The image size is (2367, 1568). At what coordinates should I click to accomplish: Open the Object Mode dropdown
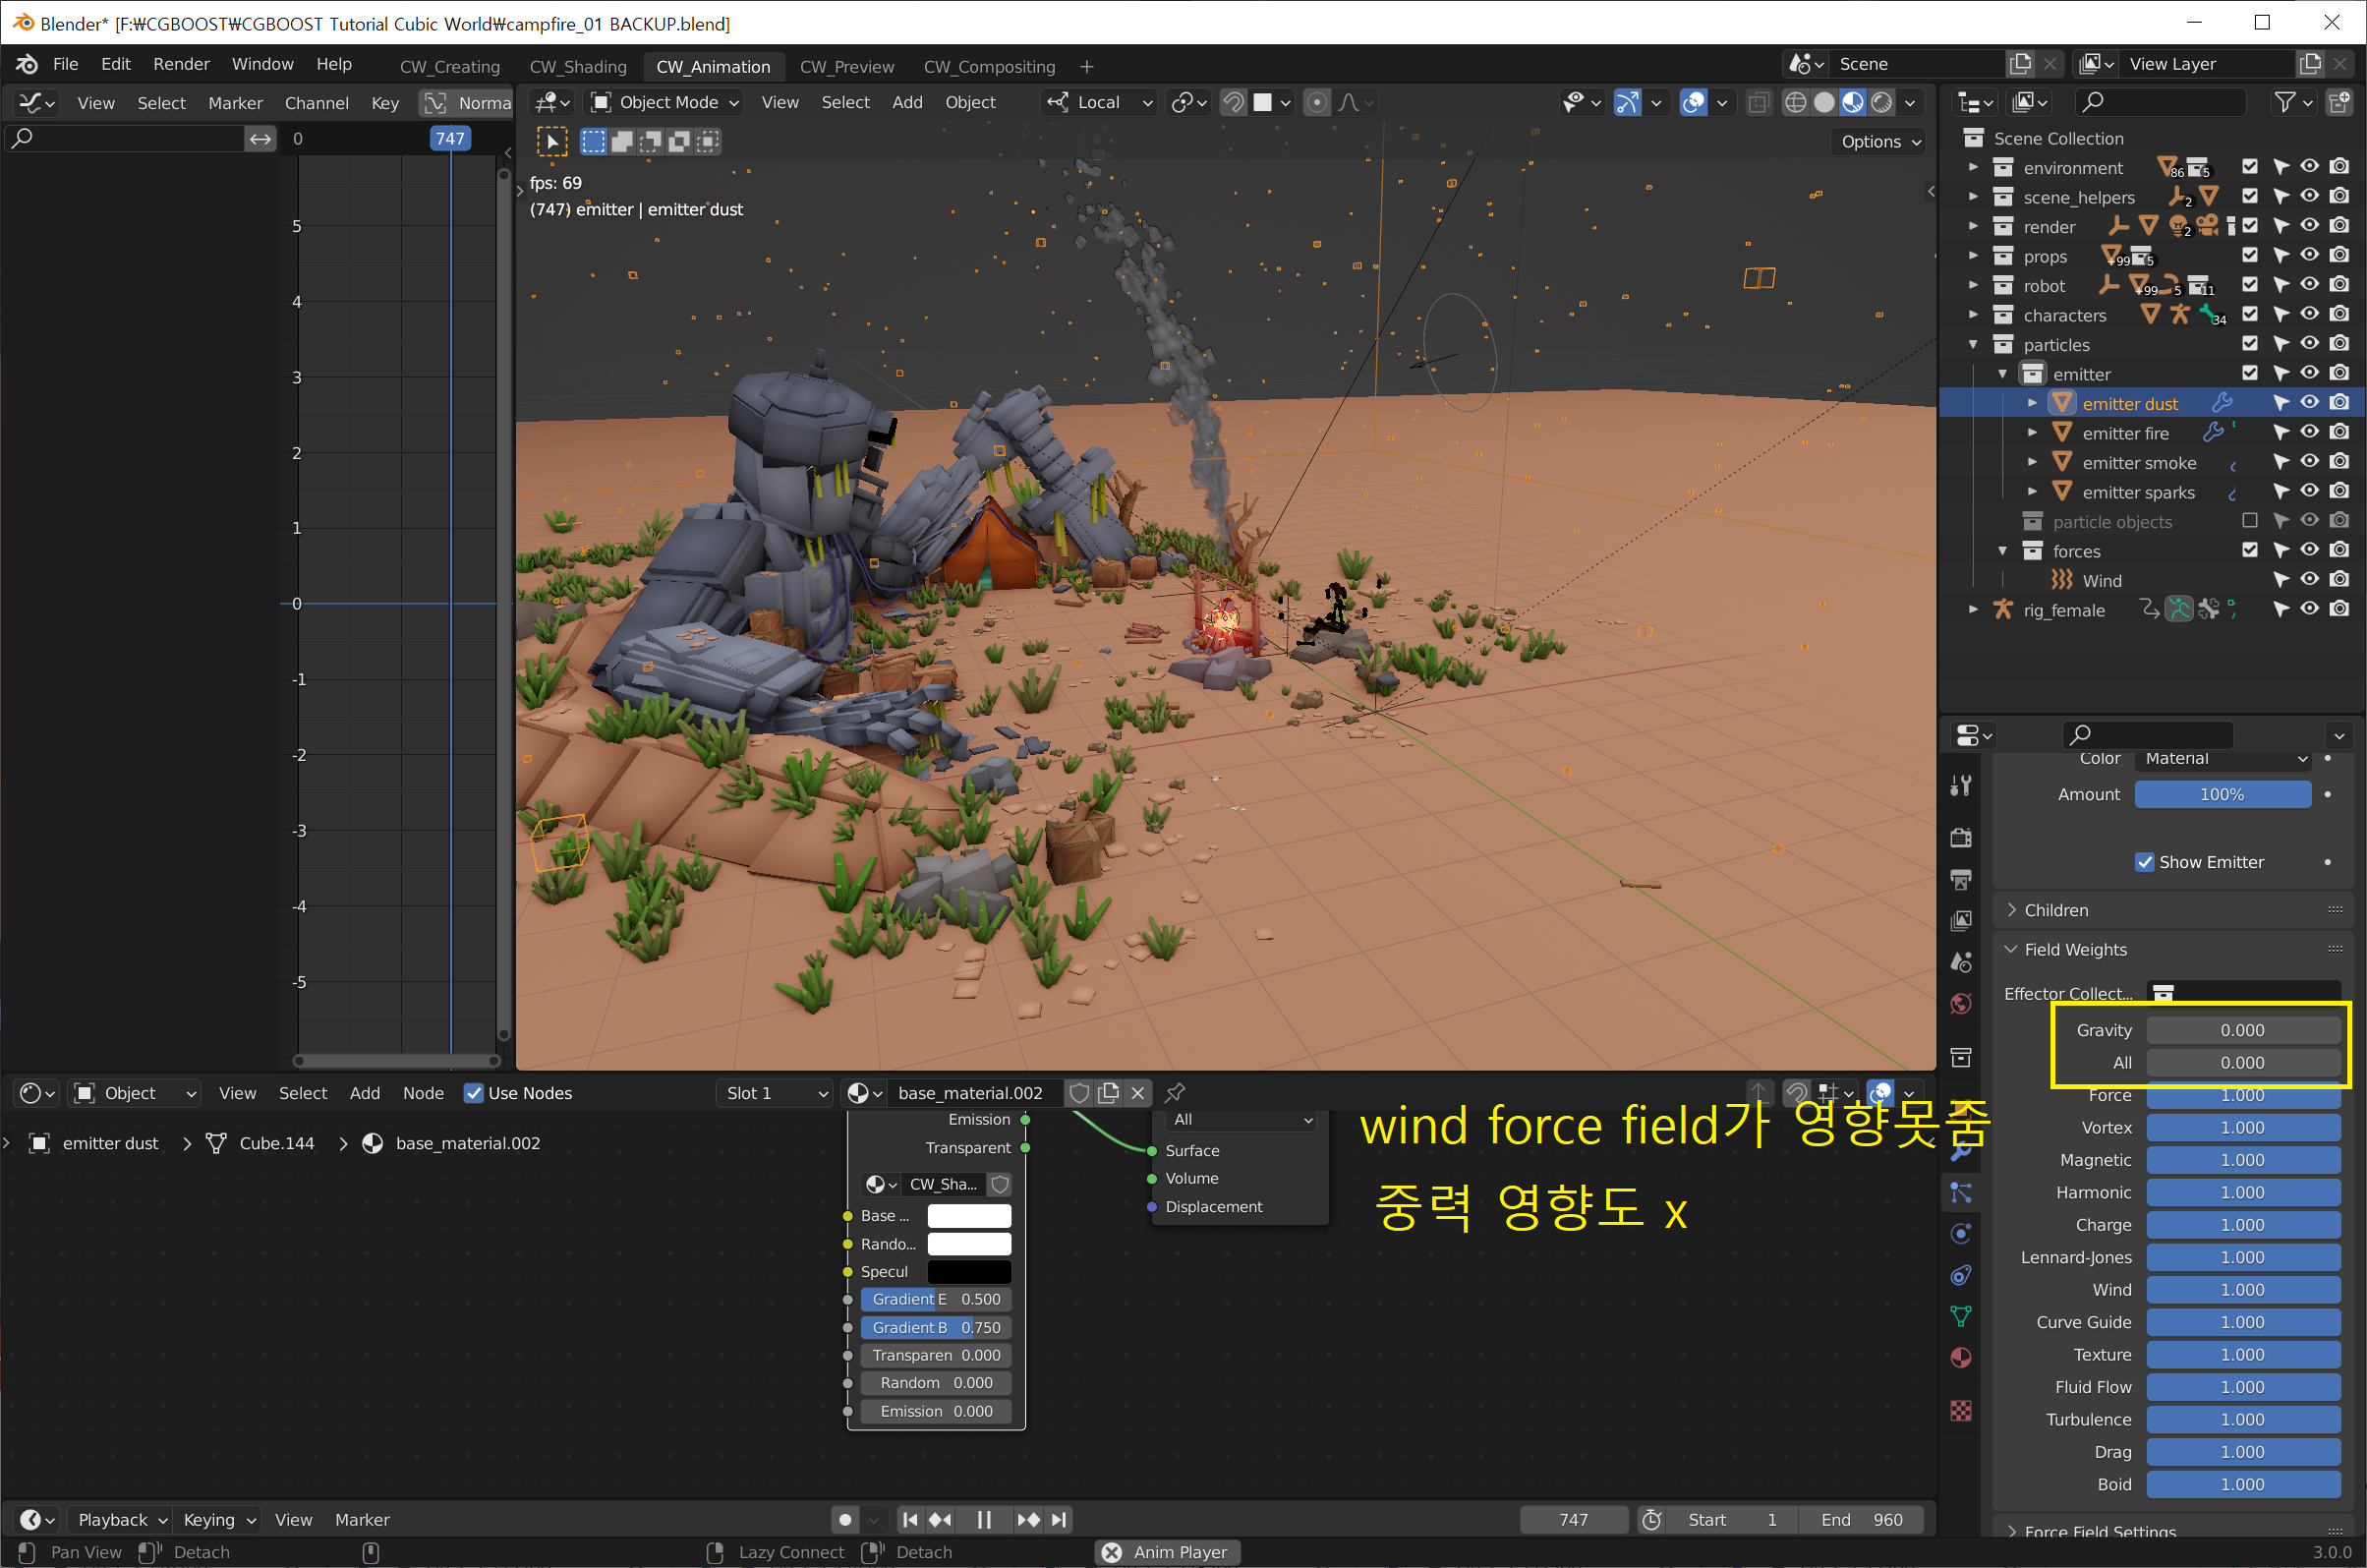pyautogui.click(x=665, y=102)
